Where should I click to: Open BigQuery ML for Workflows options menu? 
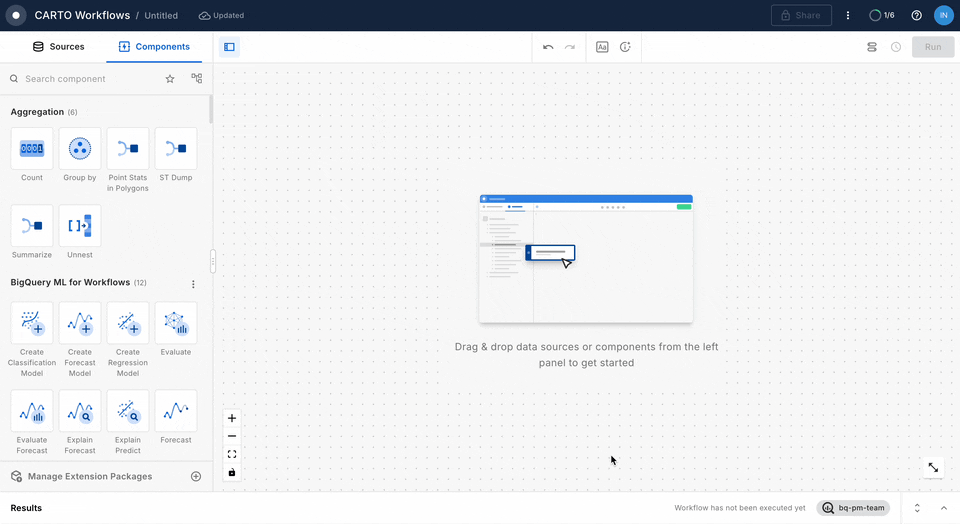pos(194,284)
